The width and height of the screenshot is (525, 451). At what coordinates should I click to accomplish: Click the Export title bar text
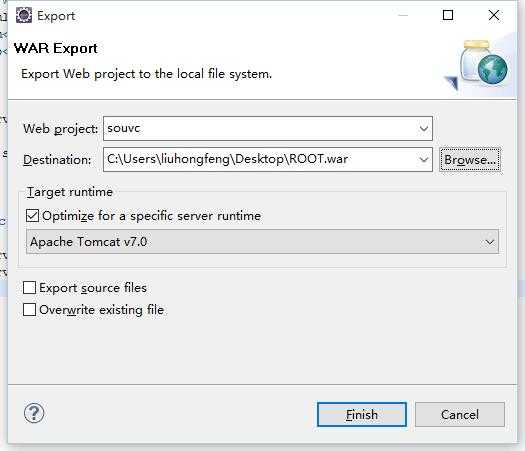(56, 16)
